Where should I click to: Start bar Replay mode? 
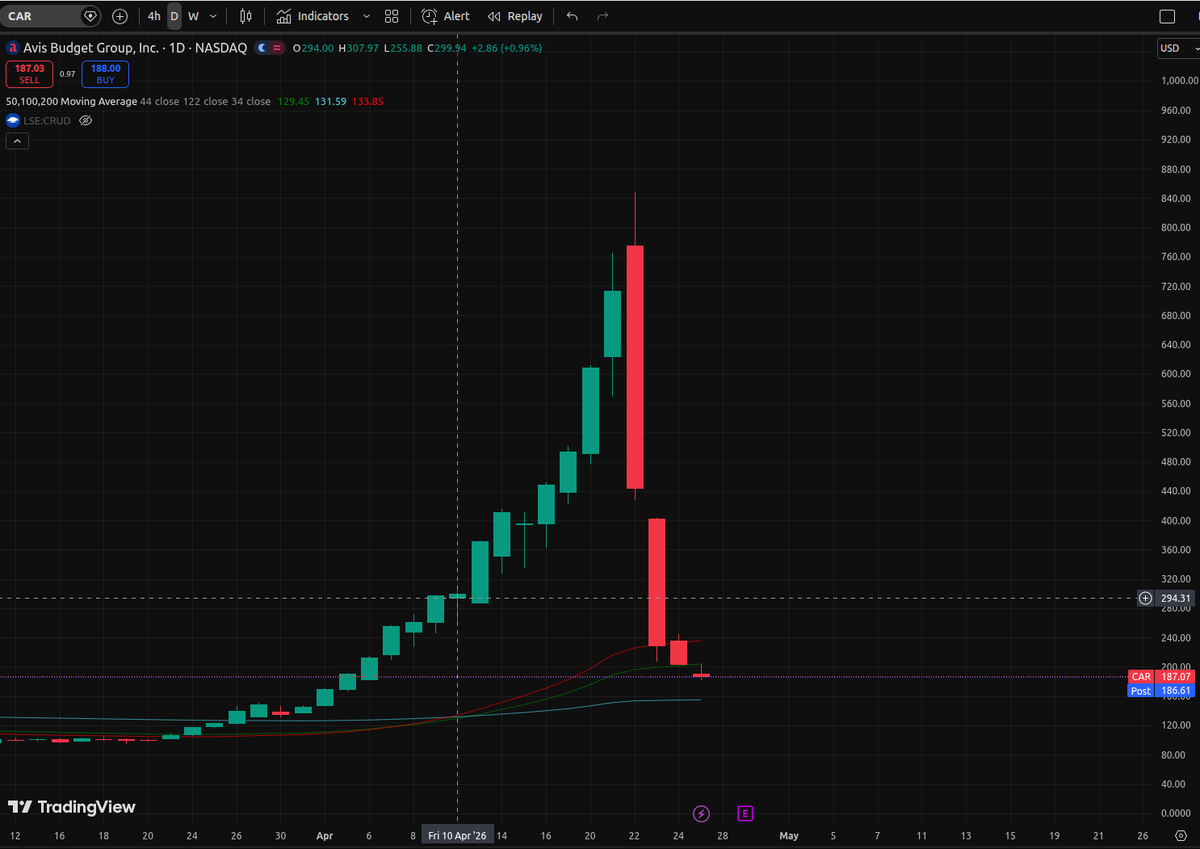(x=514, y=16)
